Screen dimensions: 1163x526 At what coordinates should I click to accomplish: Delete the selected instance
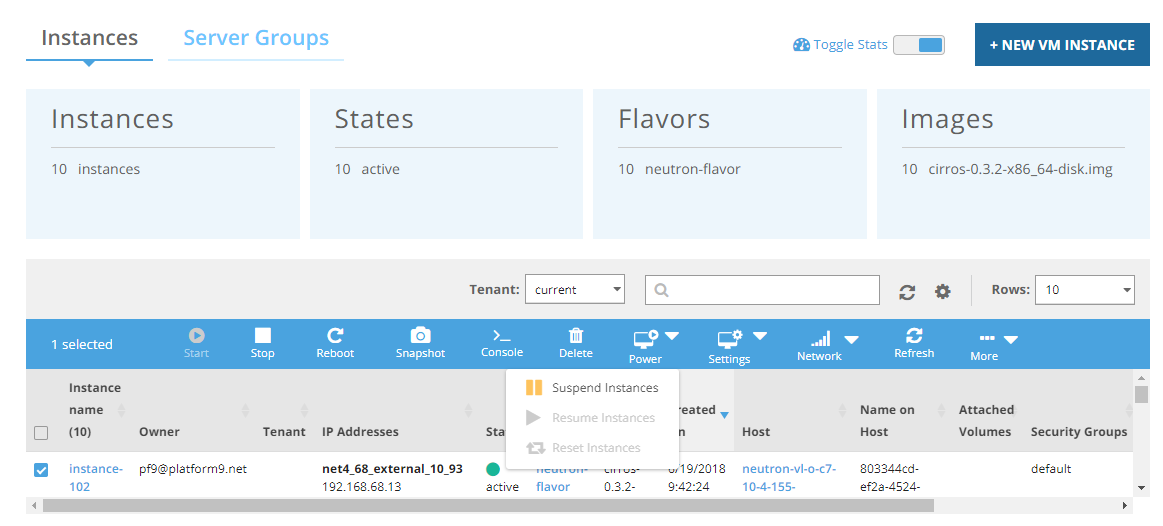576,336
